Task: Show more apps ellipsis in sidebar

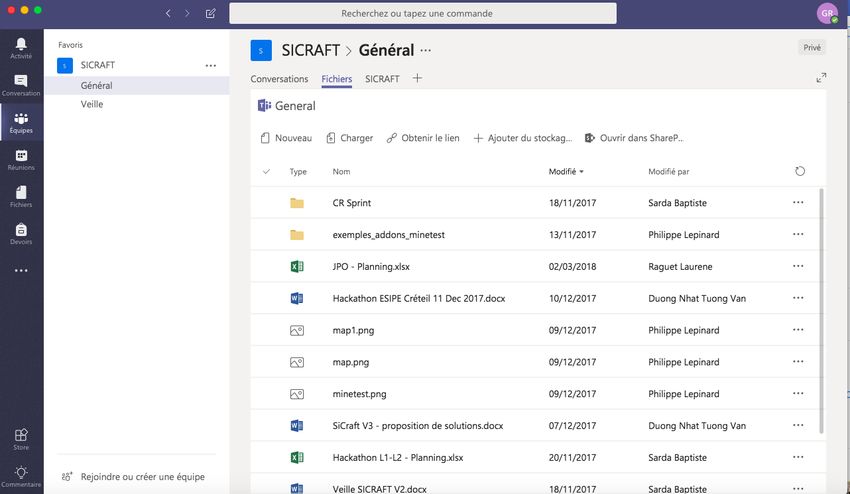Action: pos(21,271)
